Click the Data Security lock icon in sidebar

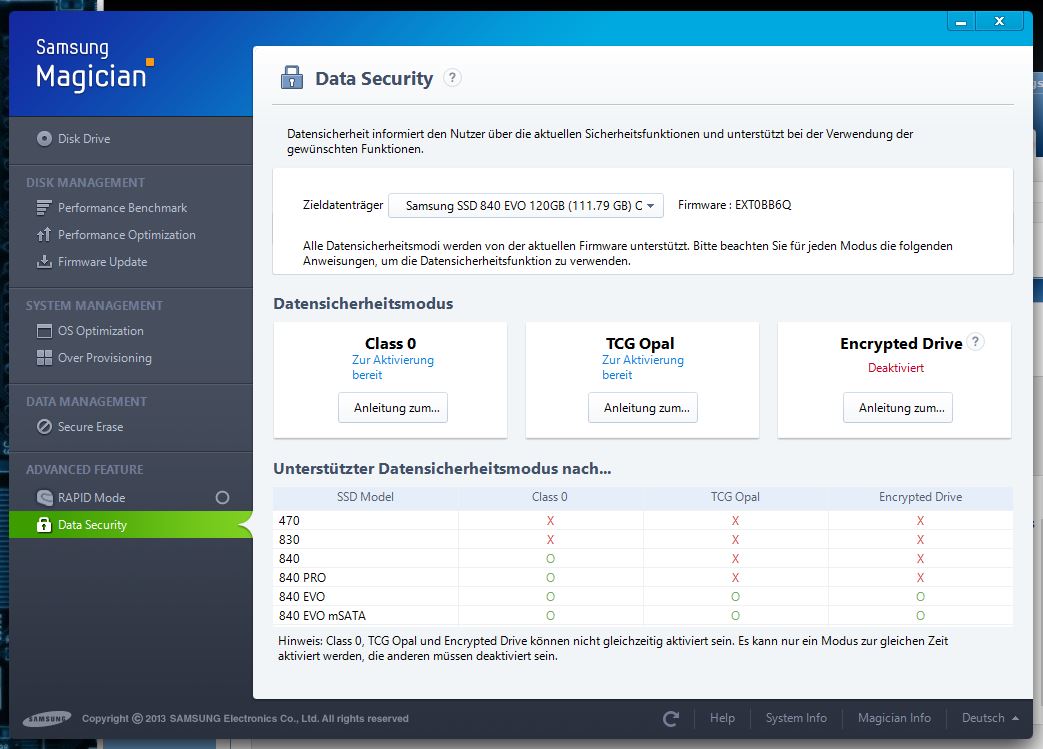(44, 524)
